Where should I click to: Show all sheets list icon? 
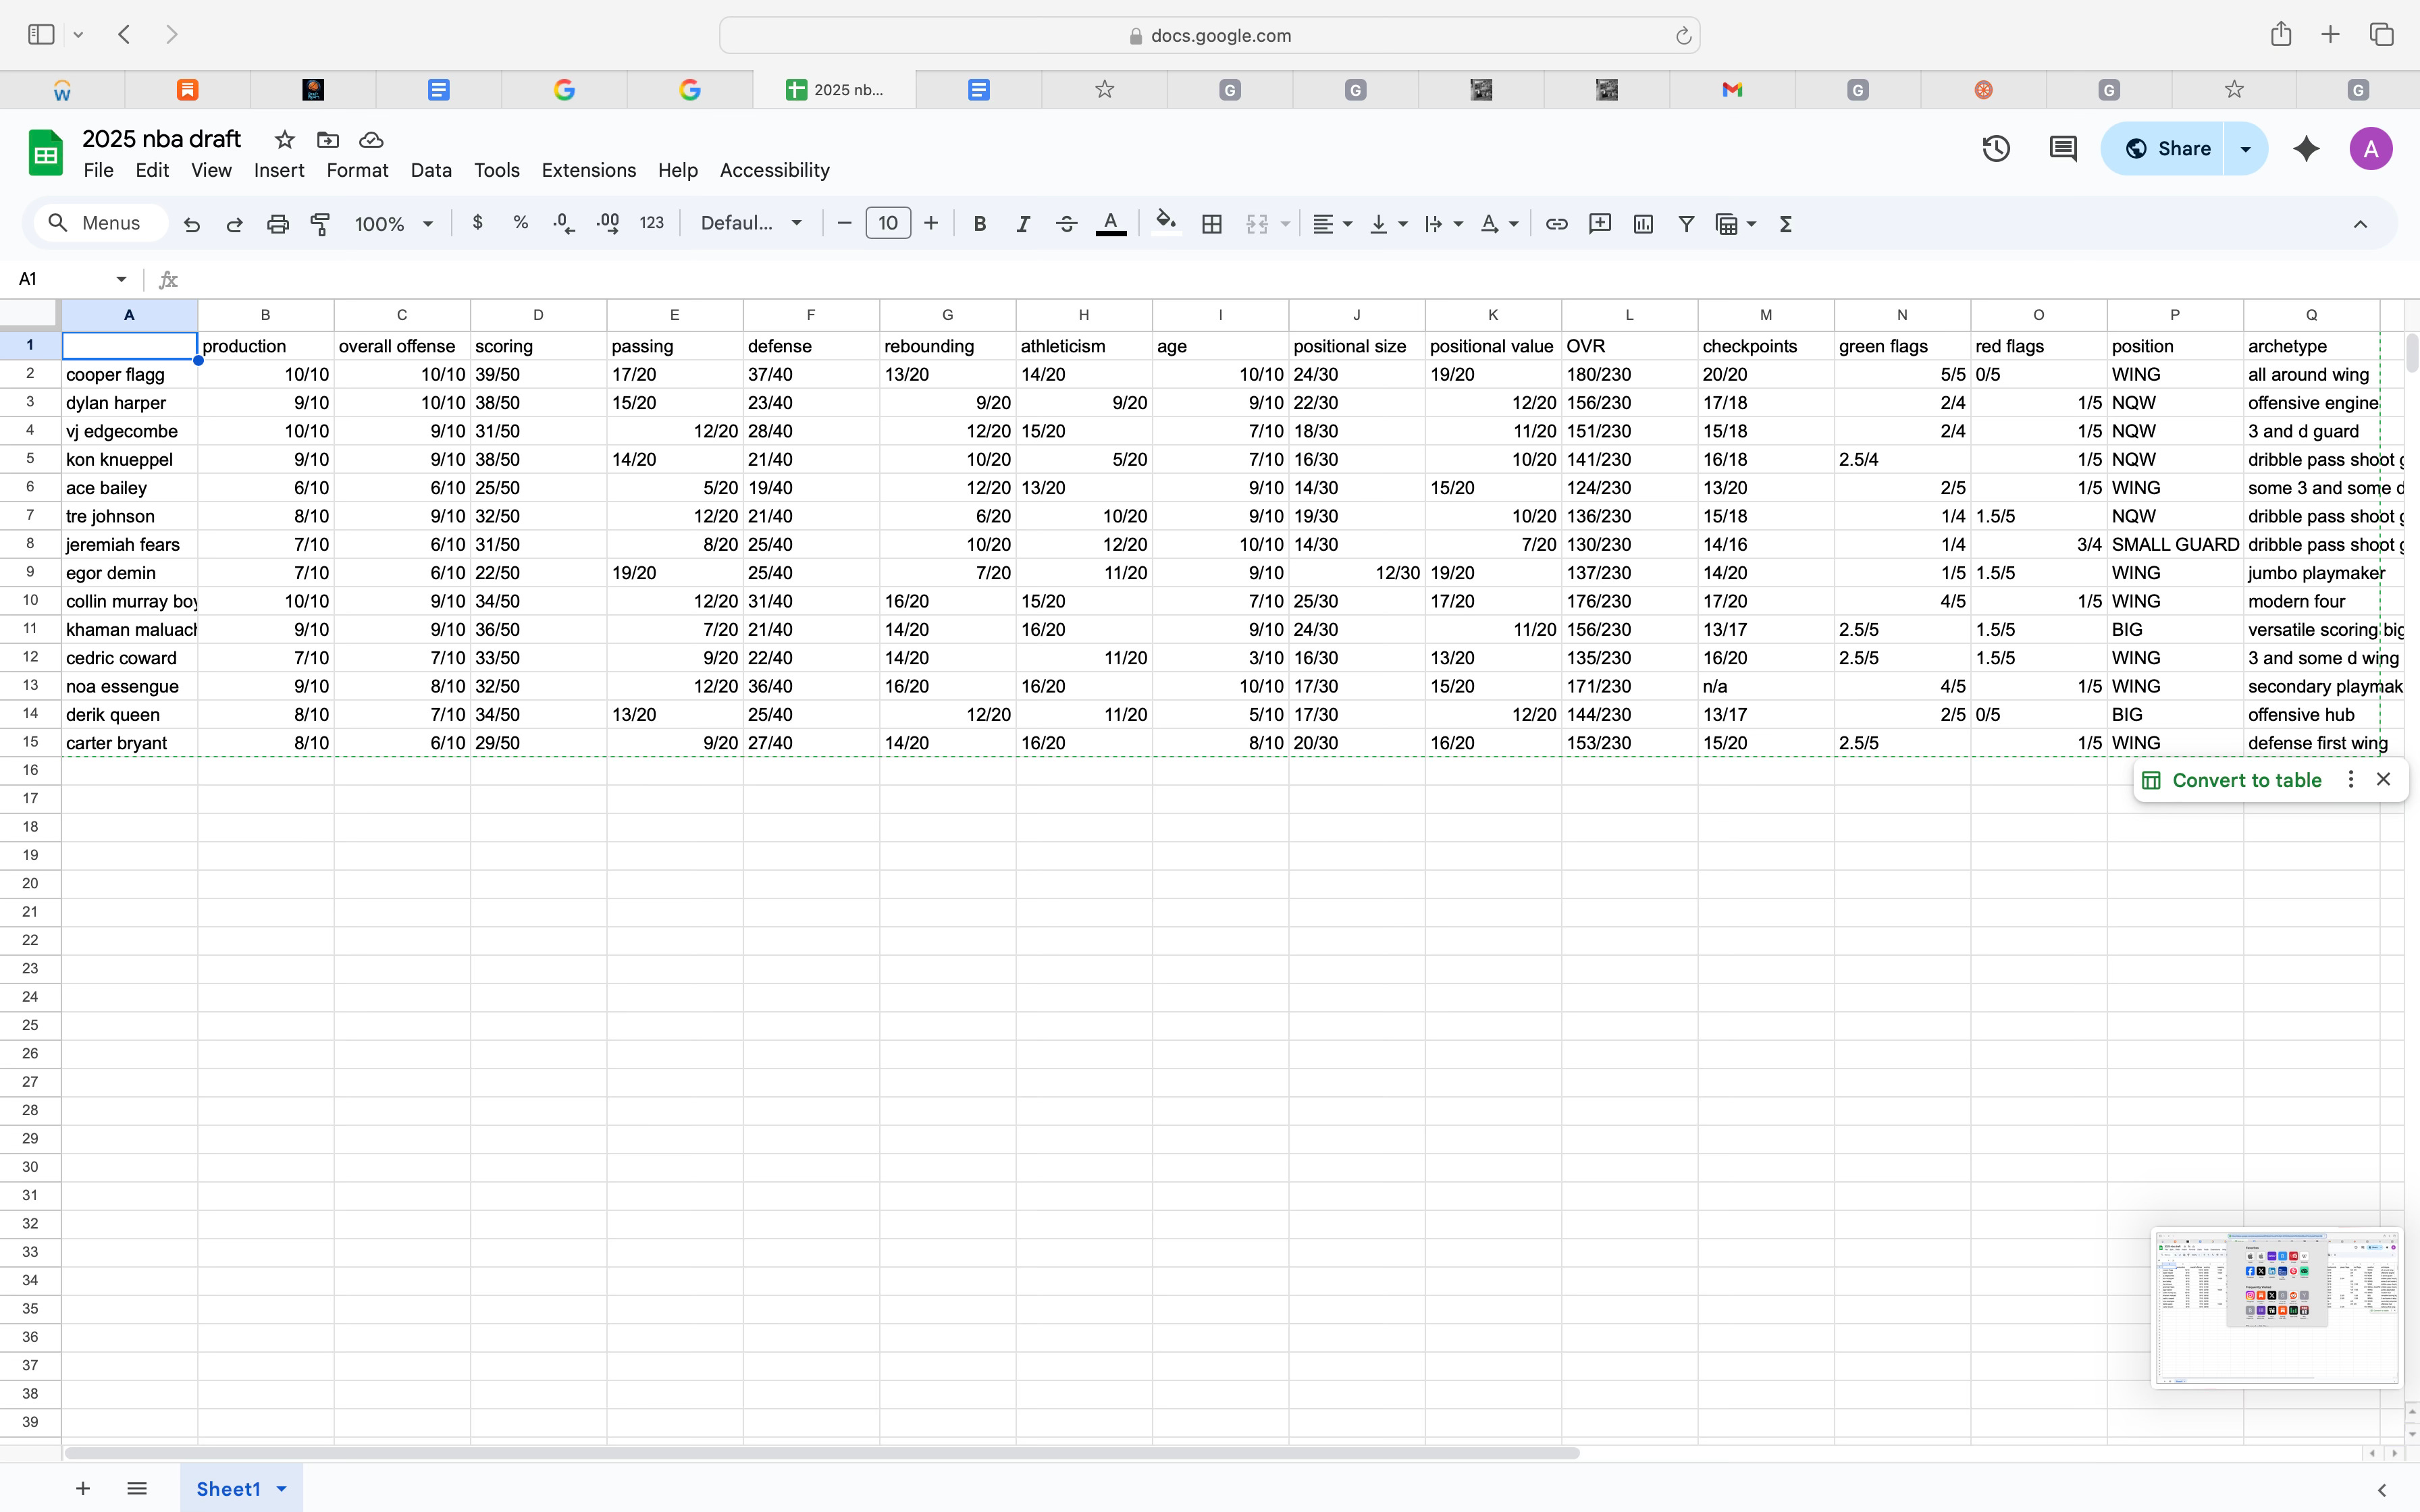coord(137,1489)
